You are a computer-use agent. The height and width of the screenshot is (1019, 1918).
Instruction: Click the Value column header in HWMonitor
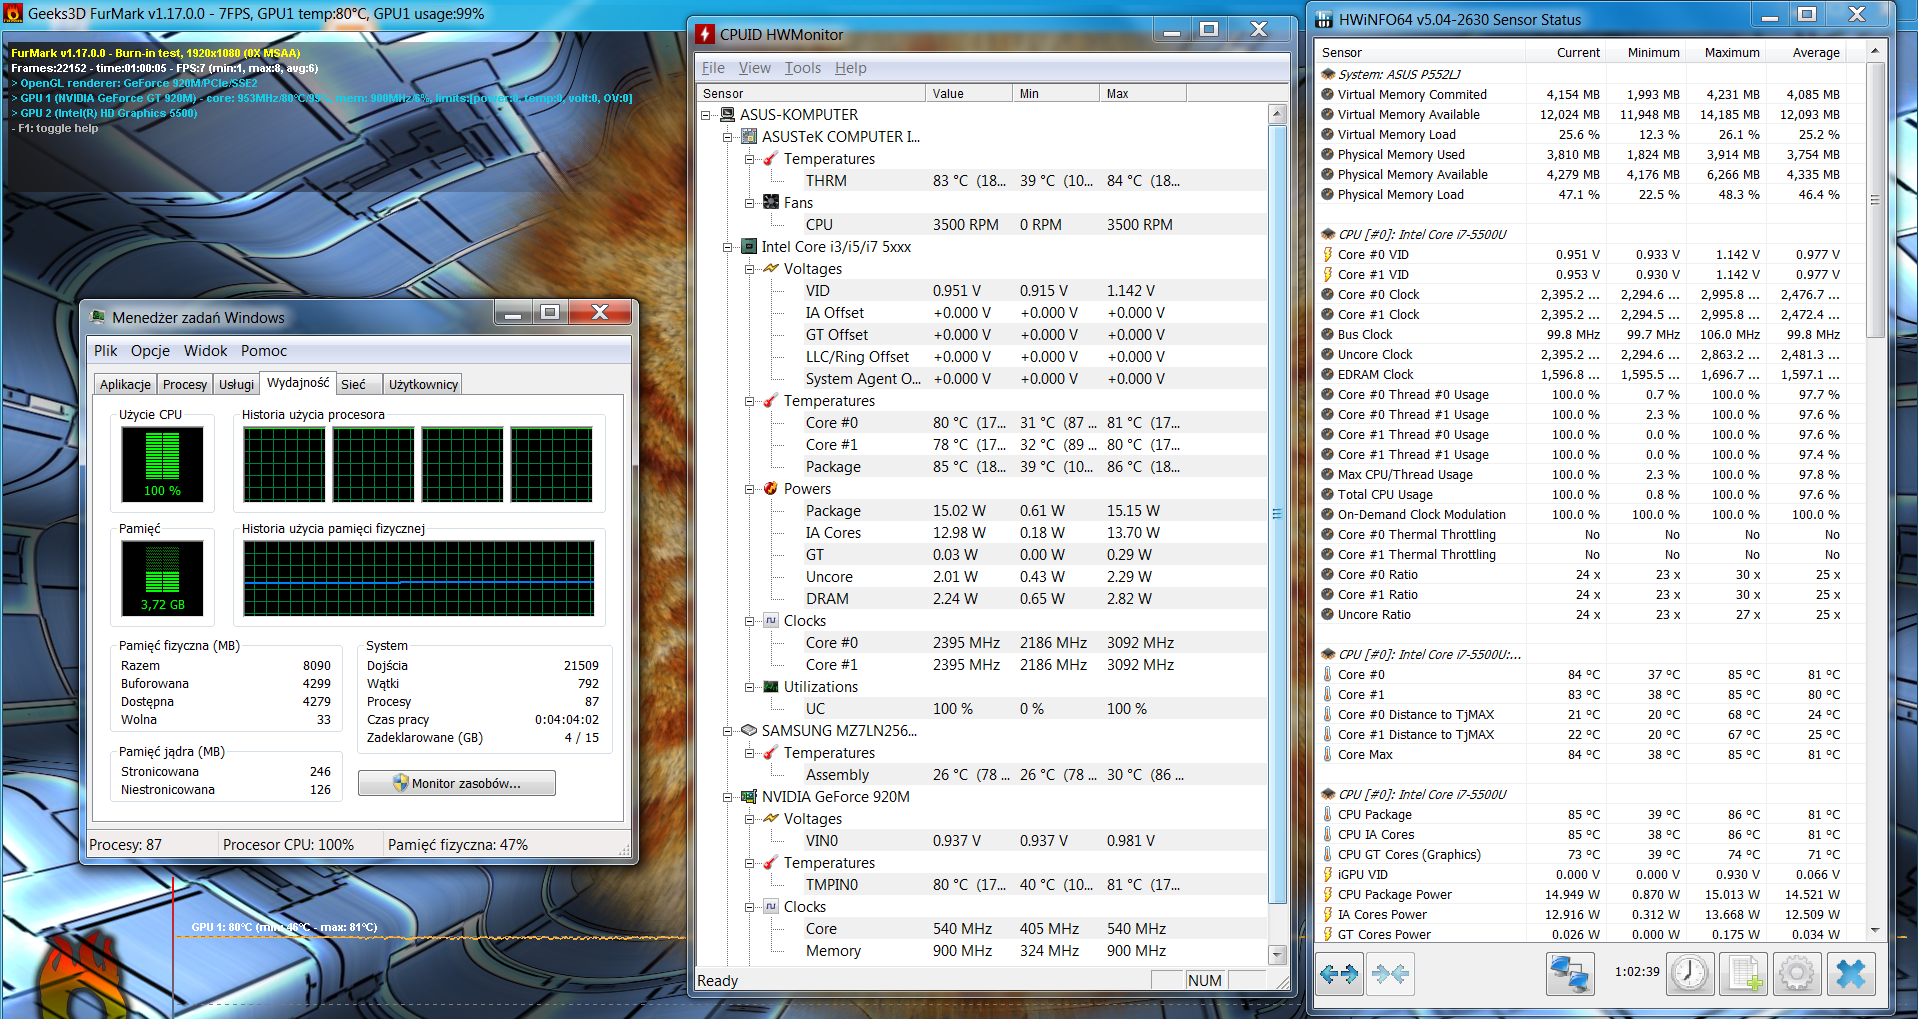click(969, 93)
